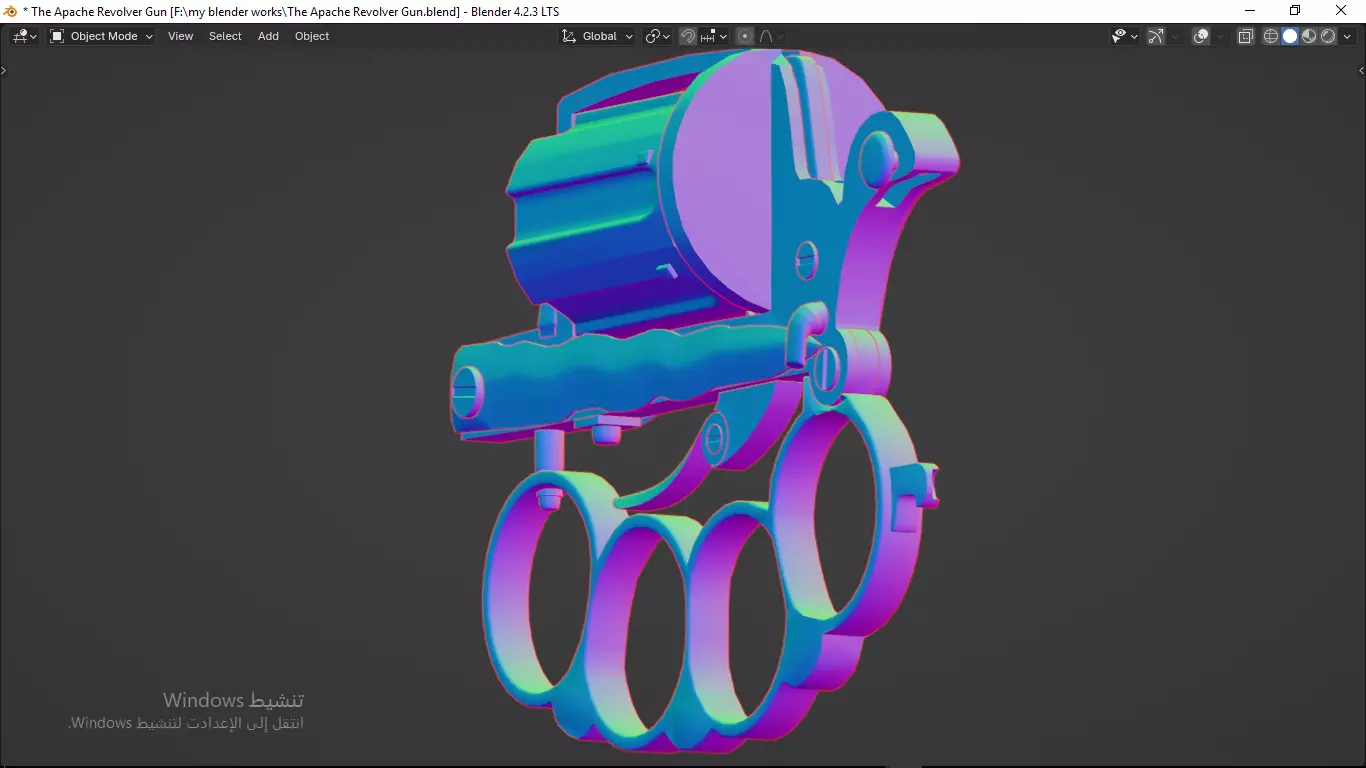Close the Blender window
The height and width of the screenshot is (768, 1366).
tap(1341, 10)
